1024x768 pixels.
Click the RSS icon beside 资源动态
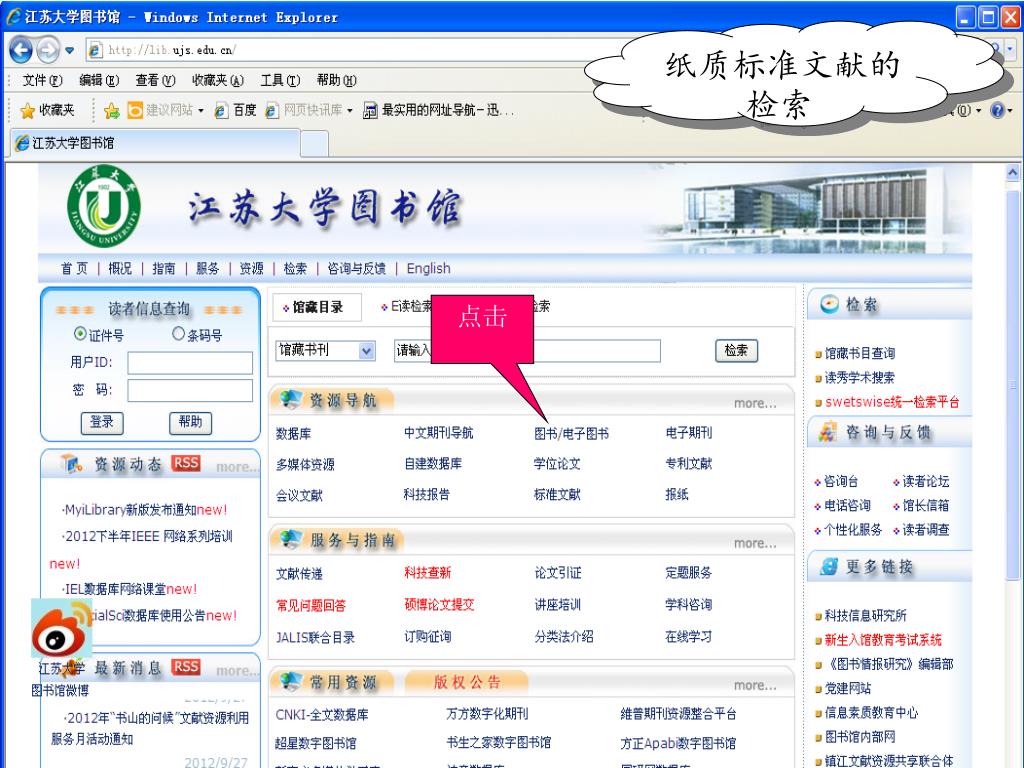(186, 463)
